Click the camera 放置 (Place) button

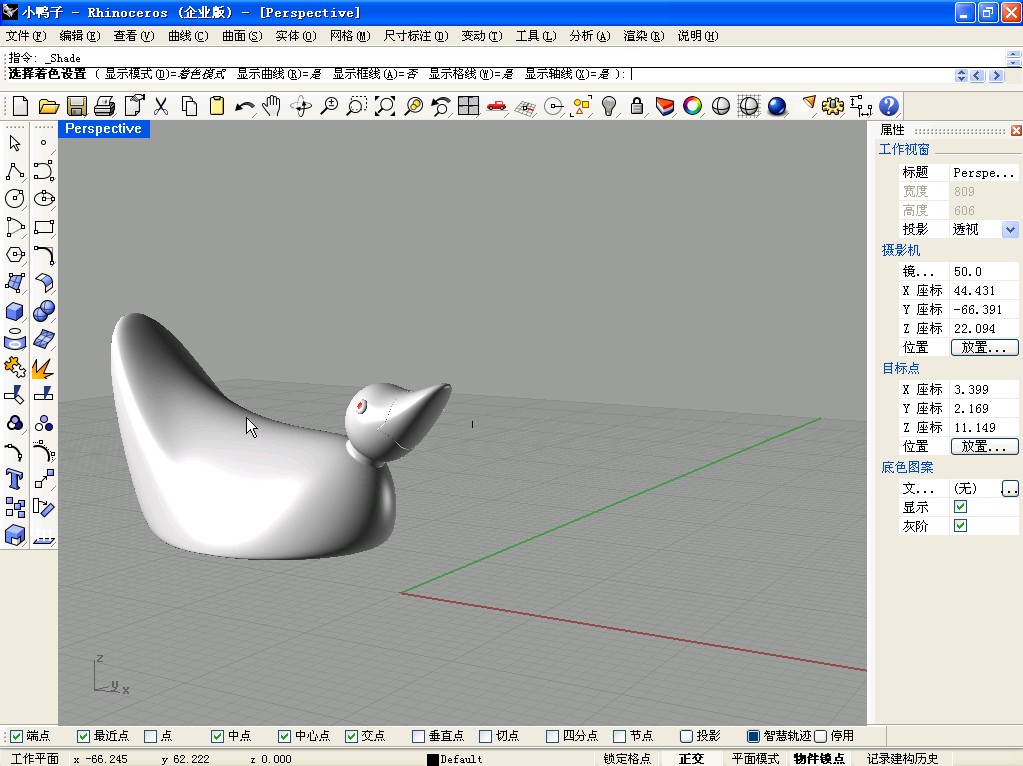coord(984,348)
